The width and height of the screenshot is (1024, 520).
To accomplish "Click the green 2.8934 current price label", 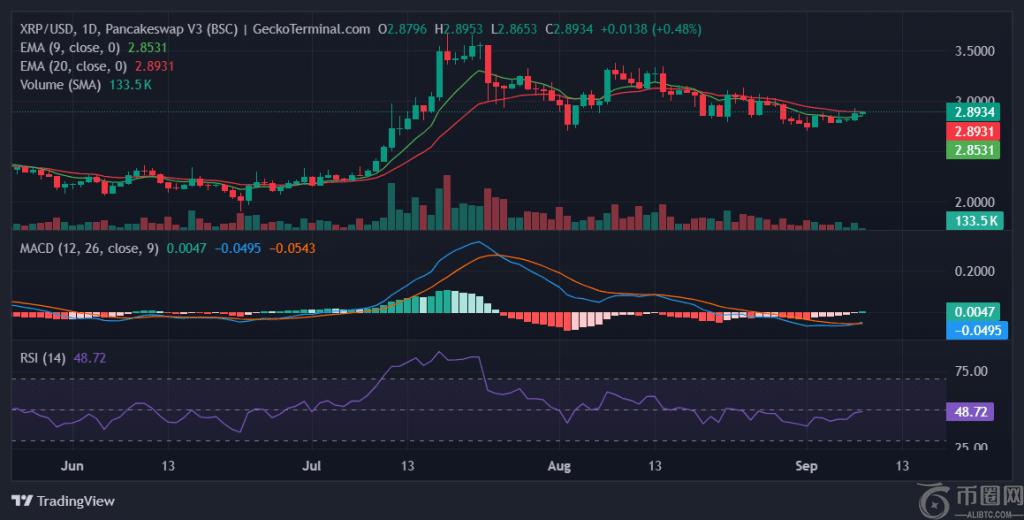I will pyautogui.click(x=973, y=112).
